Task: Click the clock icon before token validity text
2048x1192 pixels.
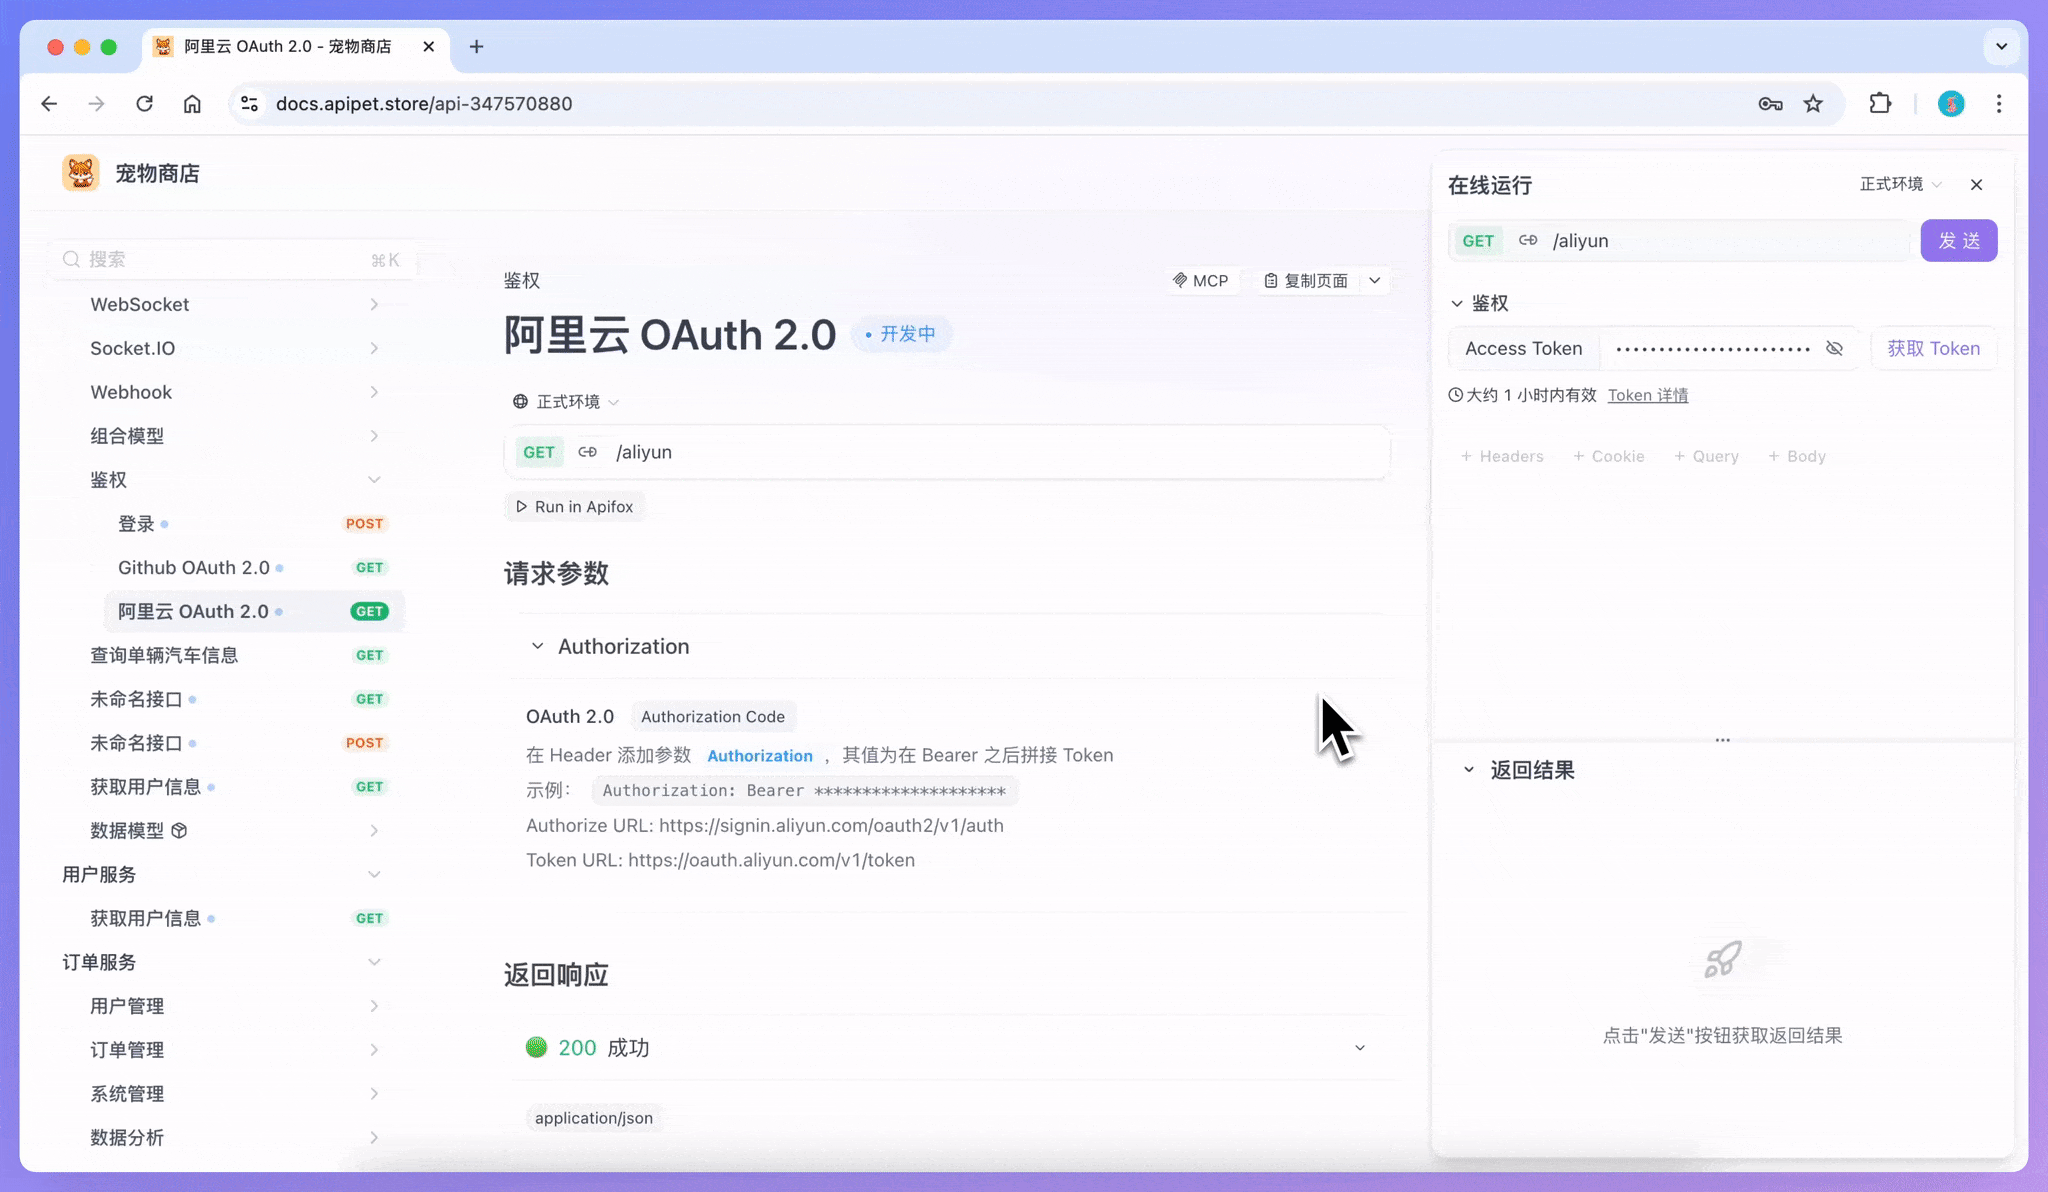Action: [1456, 394]
